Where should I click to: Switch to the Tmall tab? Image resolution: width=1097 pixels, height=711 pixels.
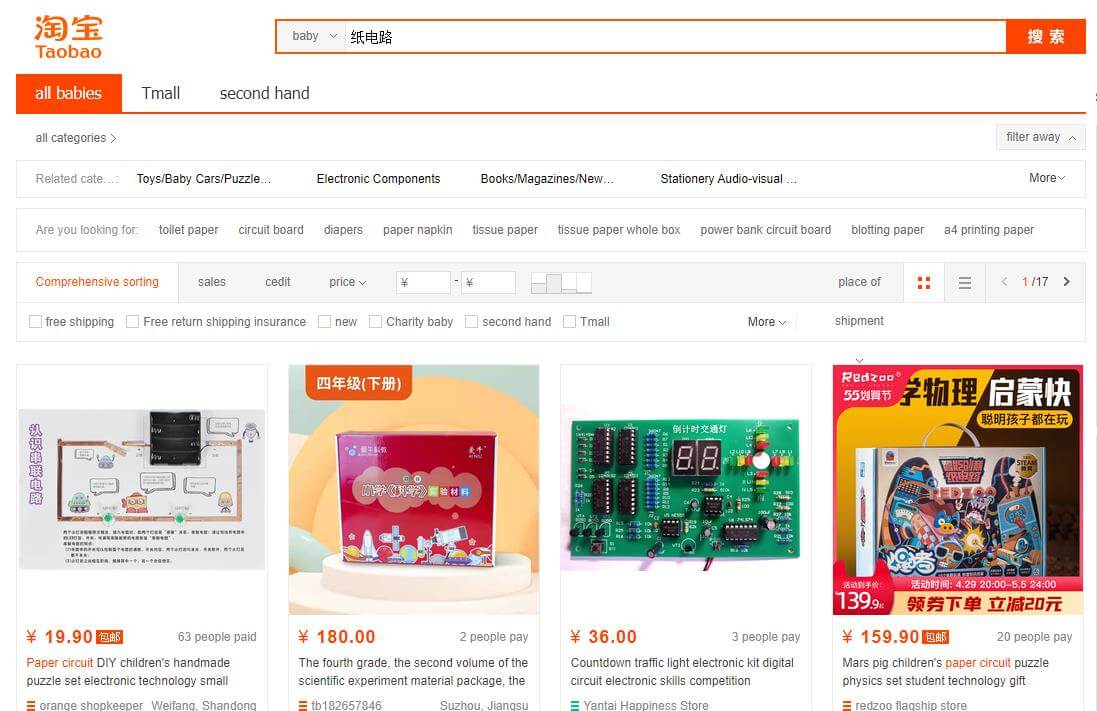160,93
